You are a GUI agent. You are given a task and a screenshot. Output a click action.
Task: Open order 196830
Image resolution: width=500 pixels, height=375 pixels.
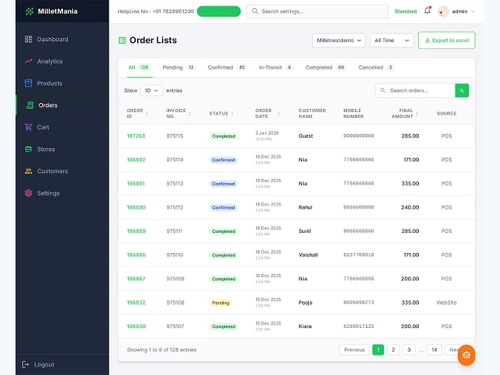coord(136,326)
